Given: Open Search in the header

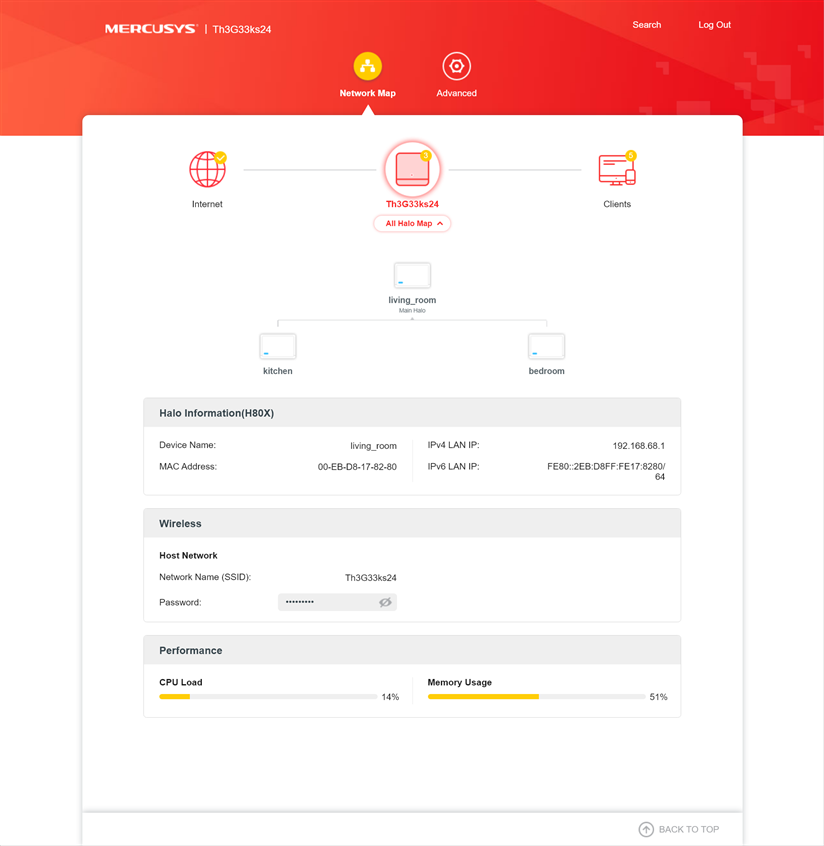Looking at the screenshot, I should 646,25.
